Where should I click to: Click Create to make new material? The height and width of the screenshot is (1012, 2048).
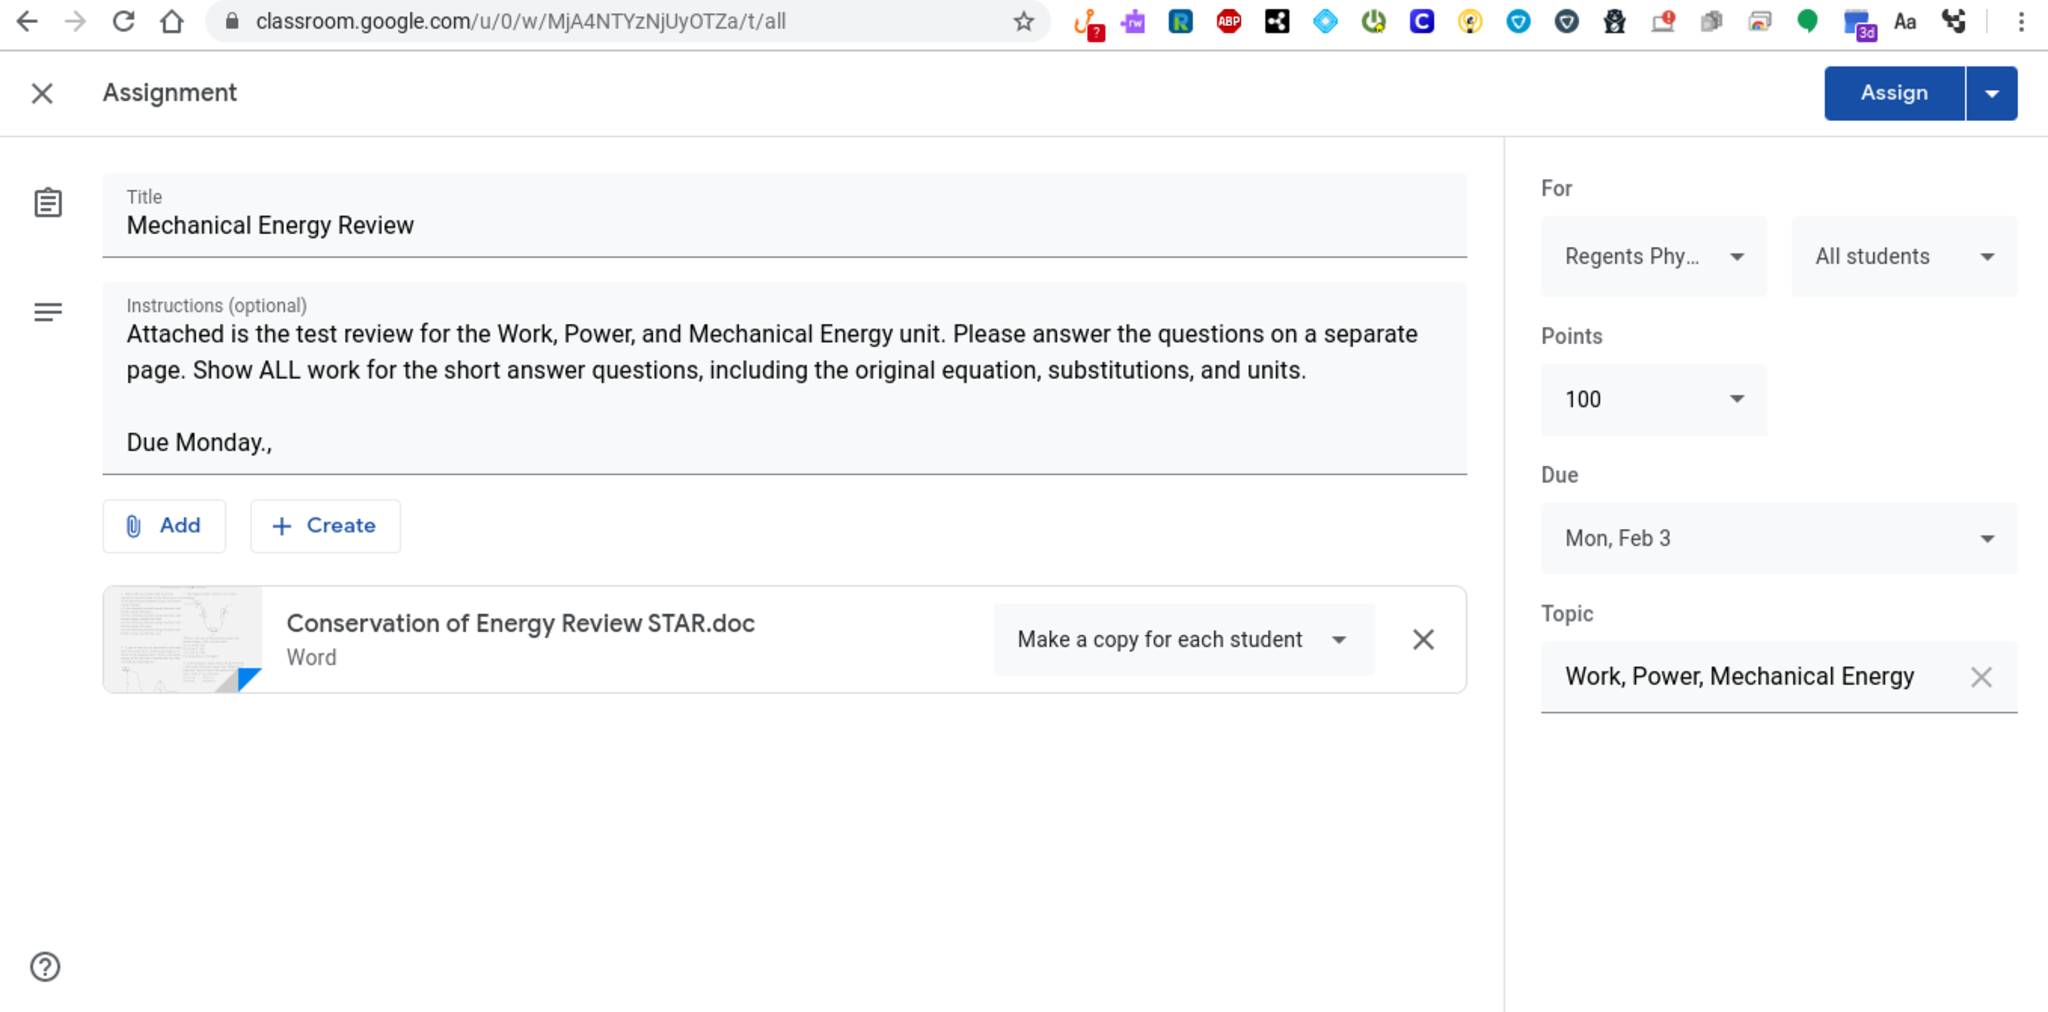(325, 526)
